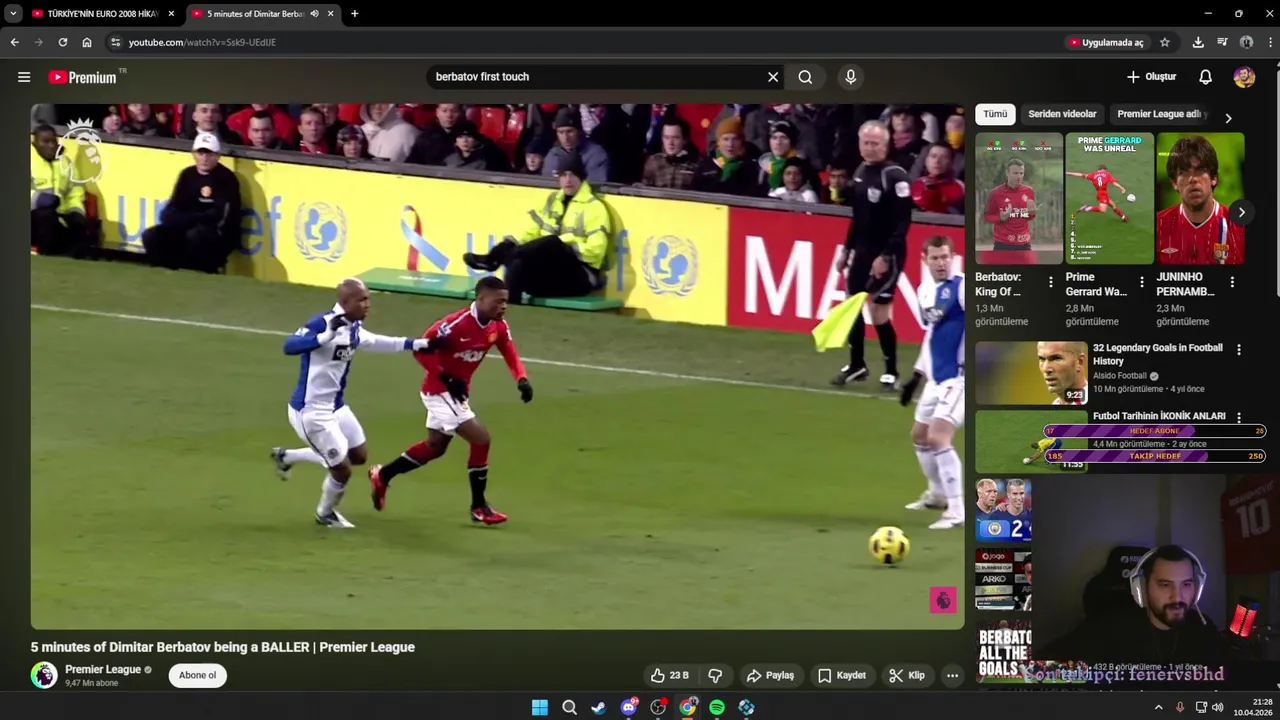The image size is (1280, 720).
Task: Open options for JUNINHO PERNAMB short
Action: coord(1232,282)
